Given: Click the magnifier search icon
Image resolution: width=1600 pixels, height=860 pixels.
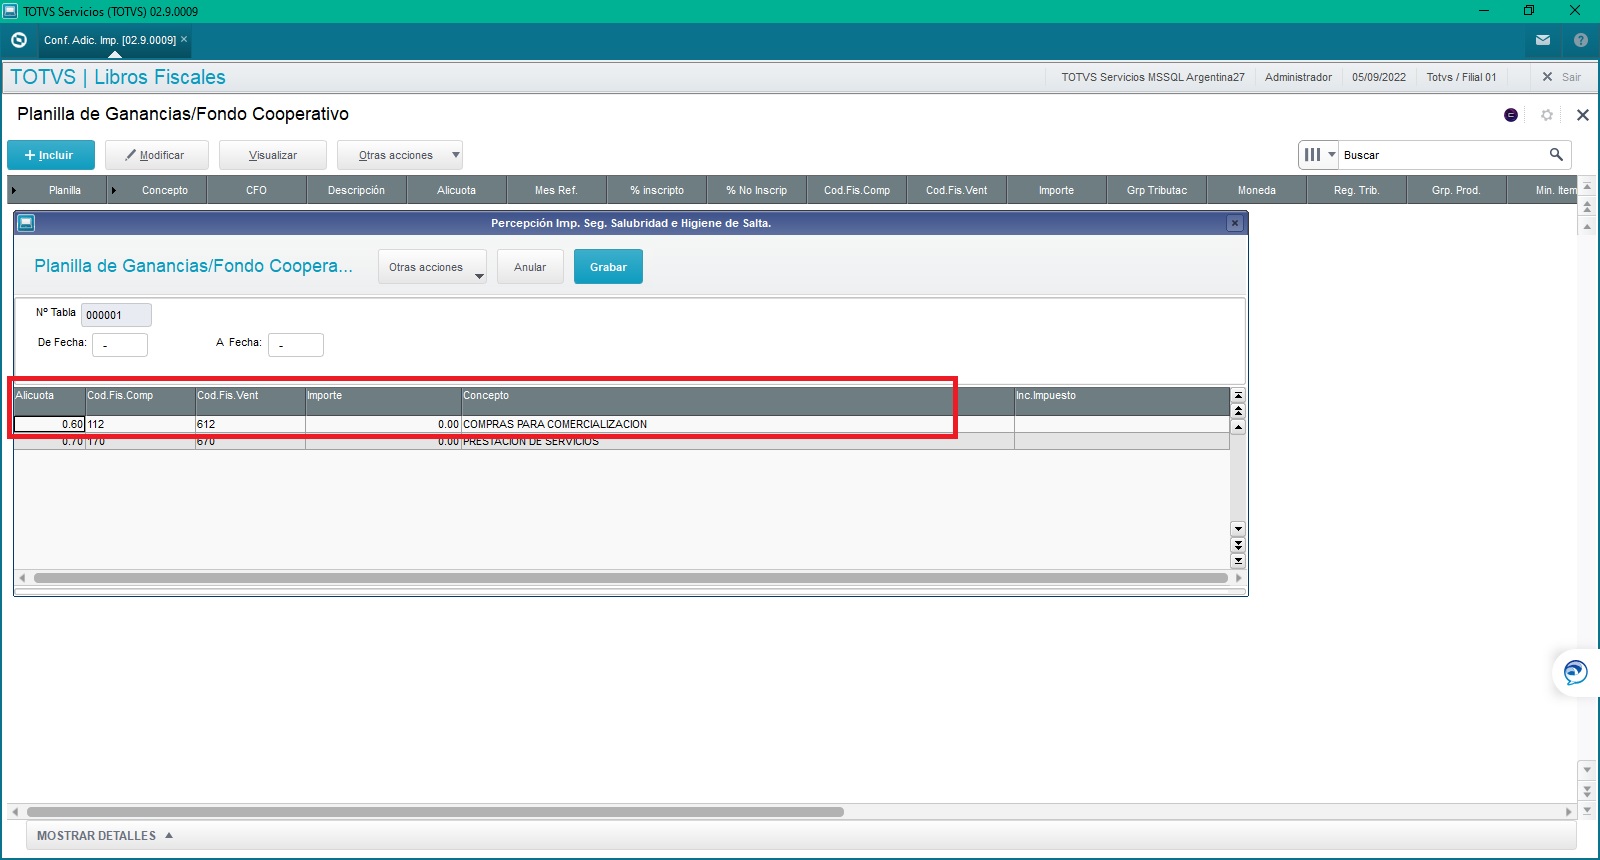Looking at the screenshot, I should point(1556,155).
